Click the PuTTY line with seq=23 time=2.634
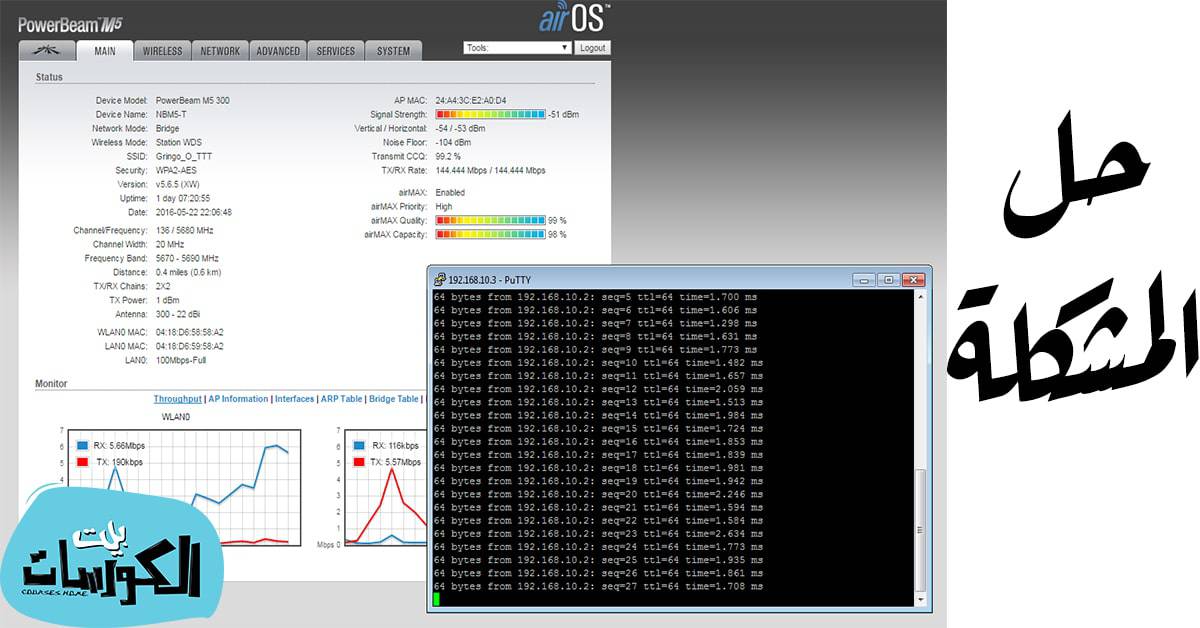 (x=598, y=534)
